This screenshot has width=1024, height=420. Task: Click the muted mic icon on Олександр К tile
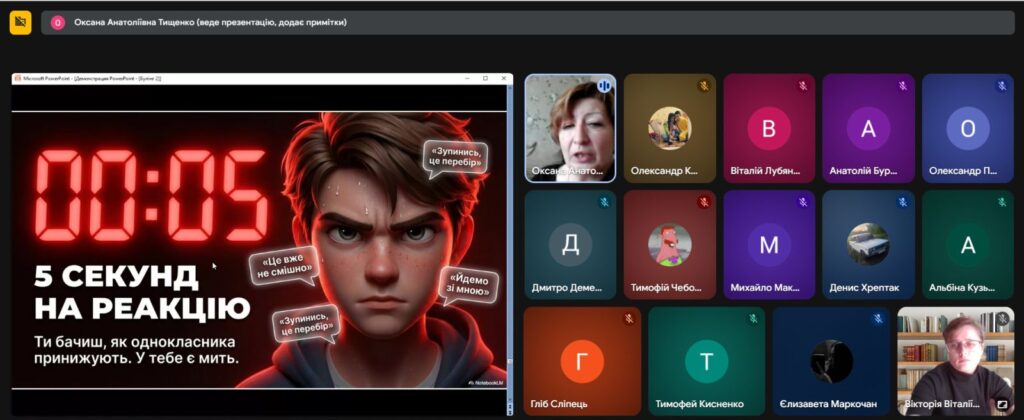[x=703, y=86]
